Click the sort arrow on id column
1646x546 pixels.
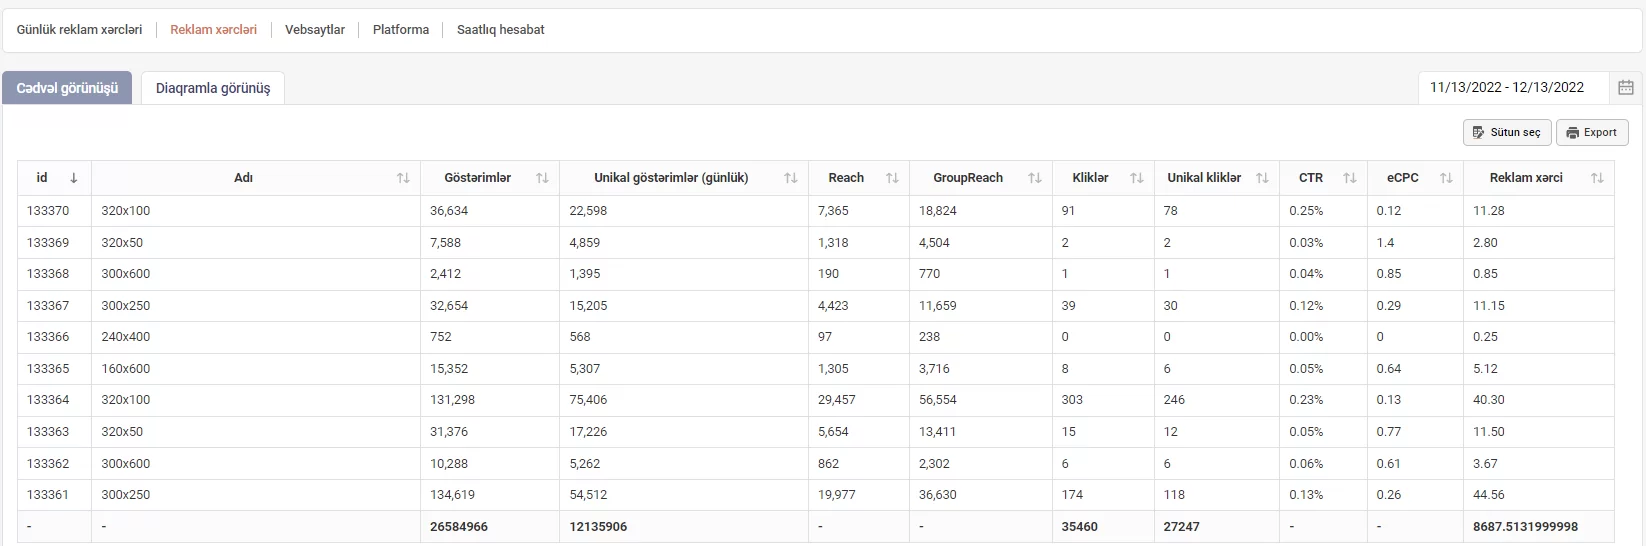74,178
